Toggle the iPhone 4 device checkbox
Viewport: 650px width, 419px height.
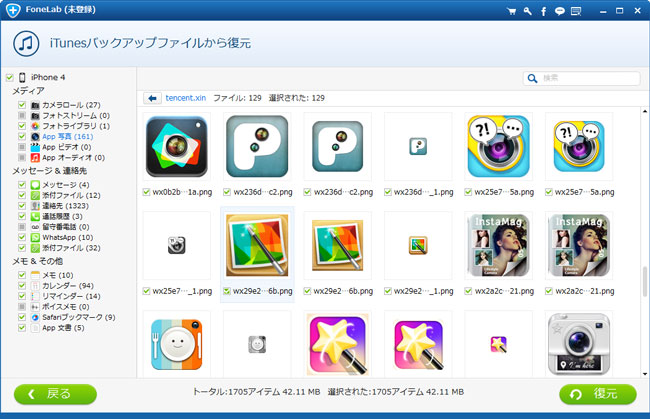pyautogui.click(x=9, y=78)
